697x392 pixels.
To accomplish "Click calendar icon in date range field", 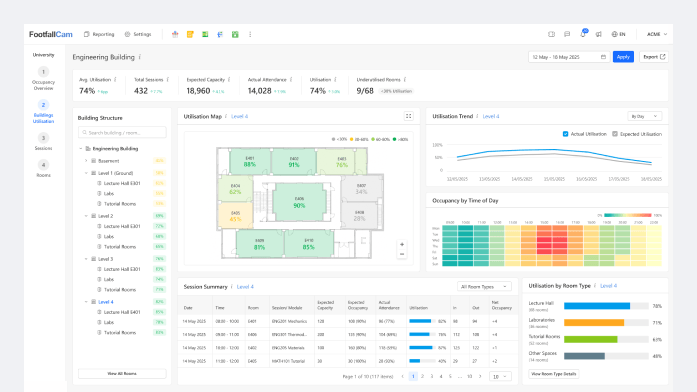I will pos(603,57).
